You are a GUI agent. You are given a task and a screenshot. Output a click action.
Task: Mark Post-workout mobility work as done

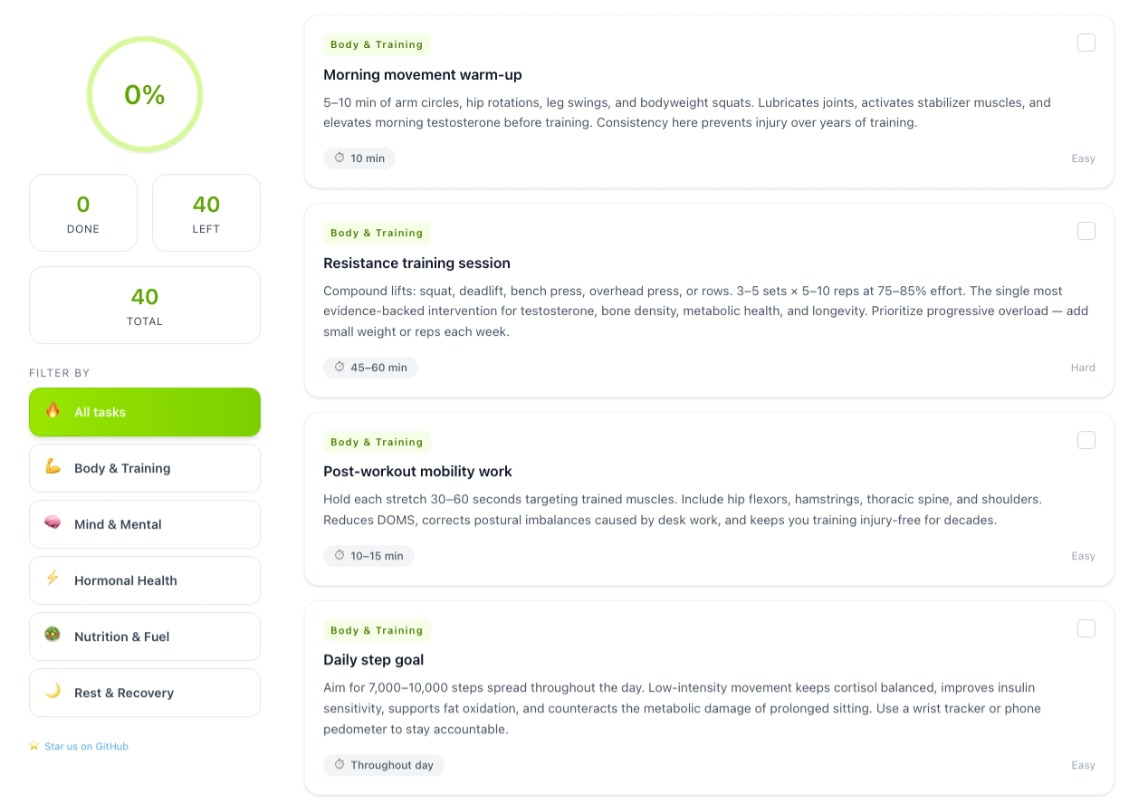tap(1086, 440)
